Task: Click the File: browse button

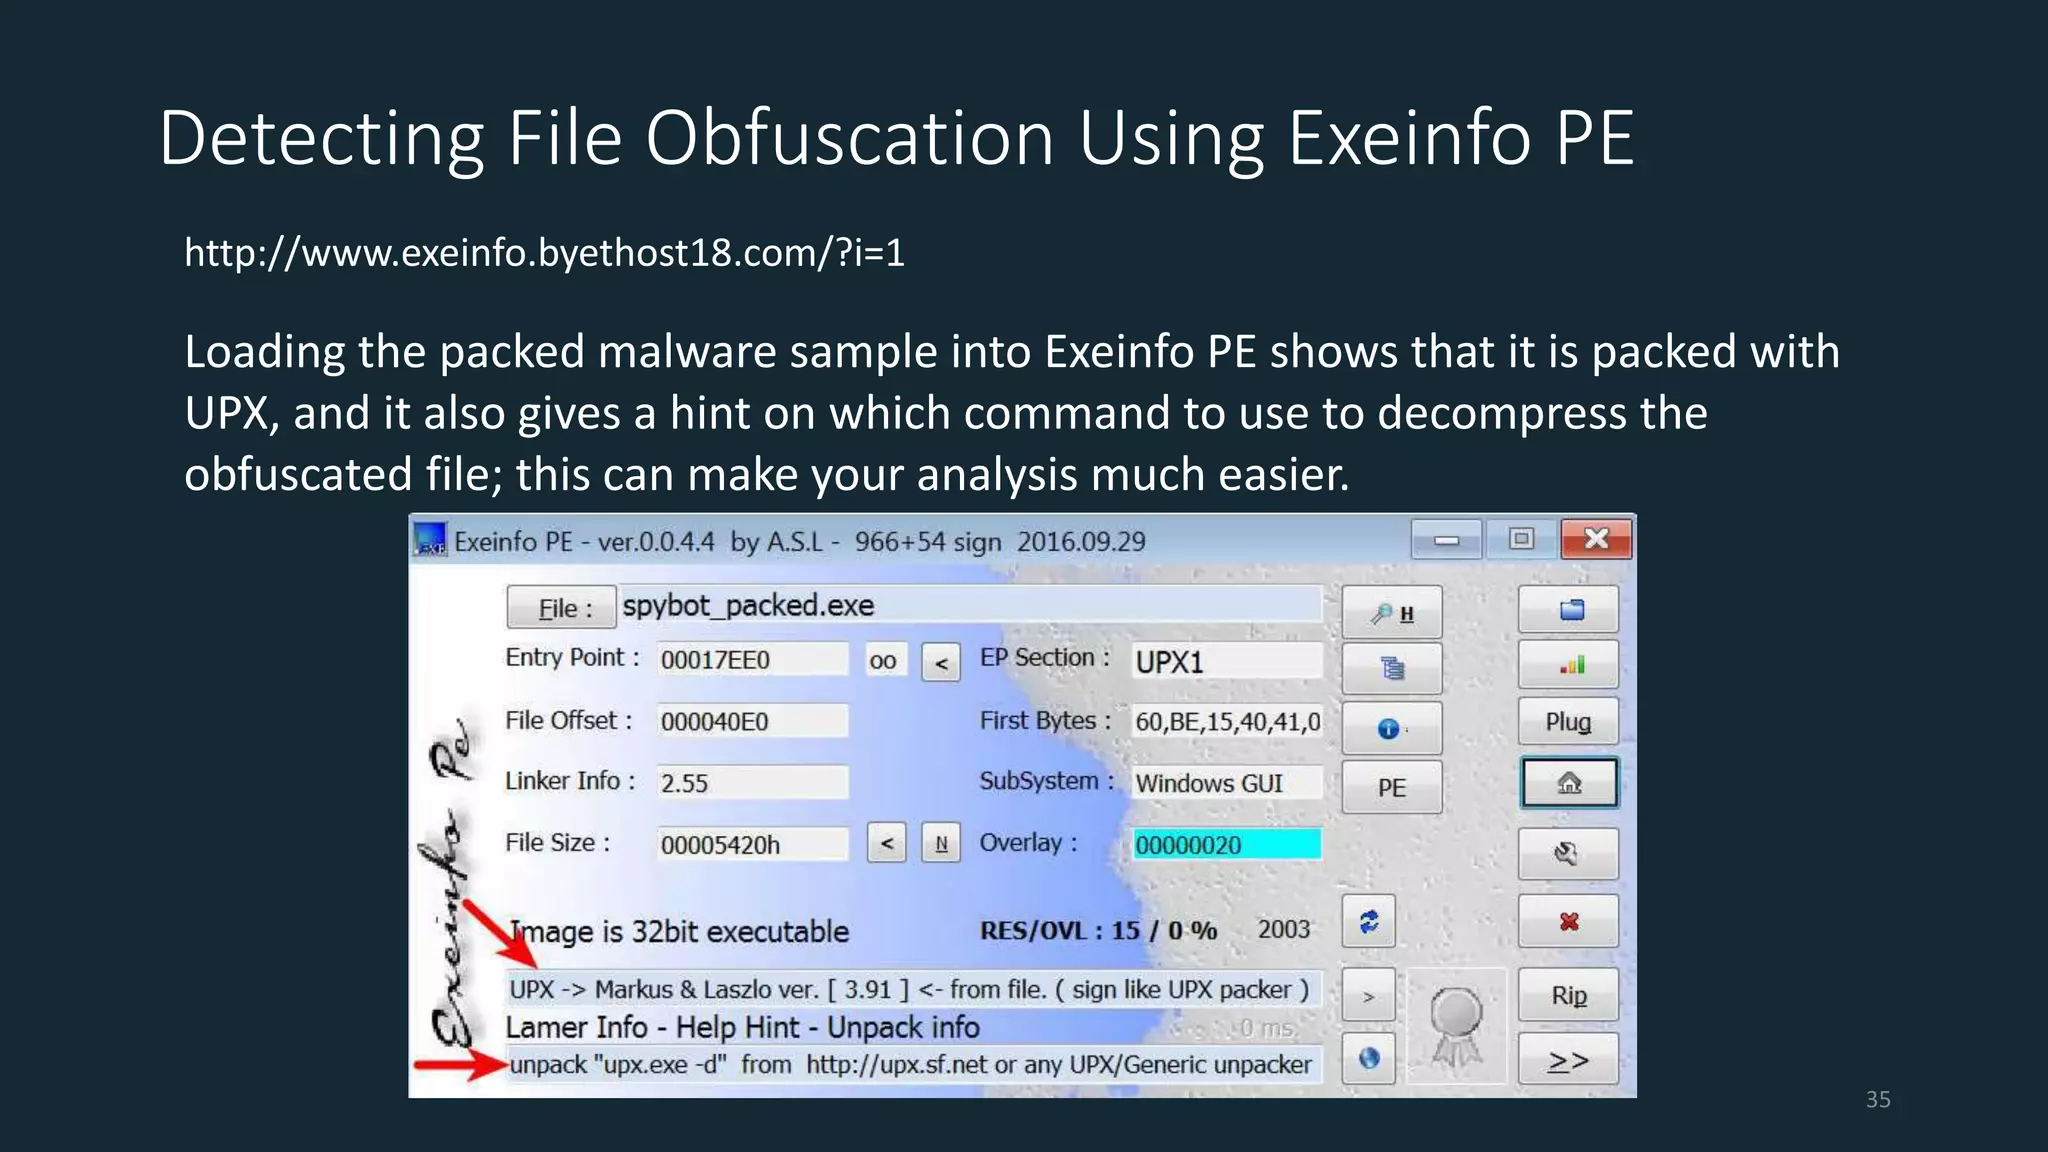Action: coord(561,608)
